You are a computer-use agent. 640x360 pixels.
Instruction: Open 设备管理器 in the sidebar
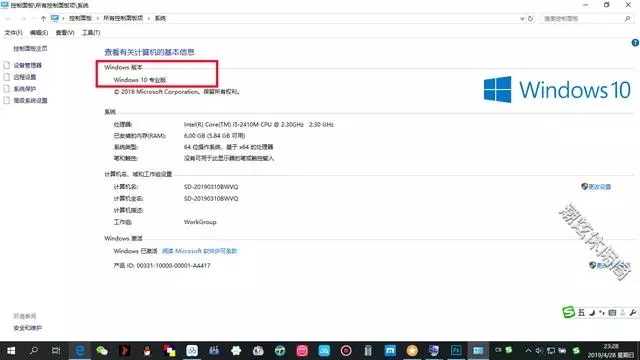coord(27,65)
